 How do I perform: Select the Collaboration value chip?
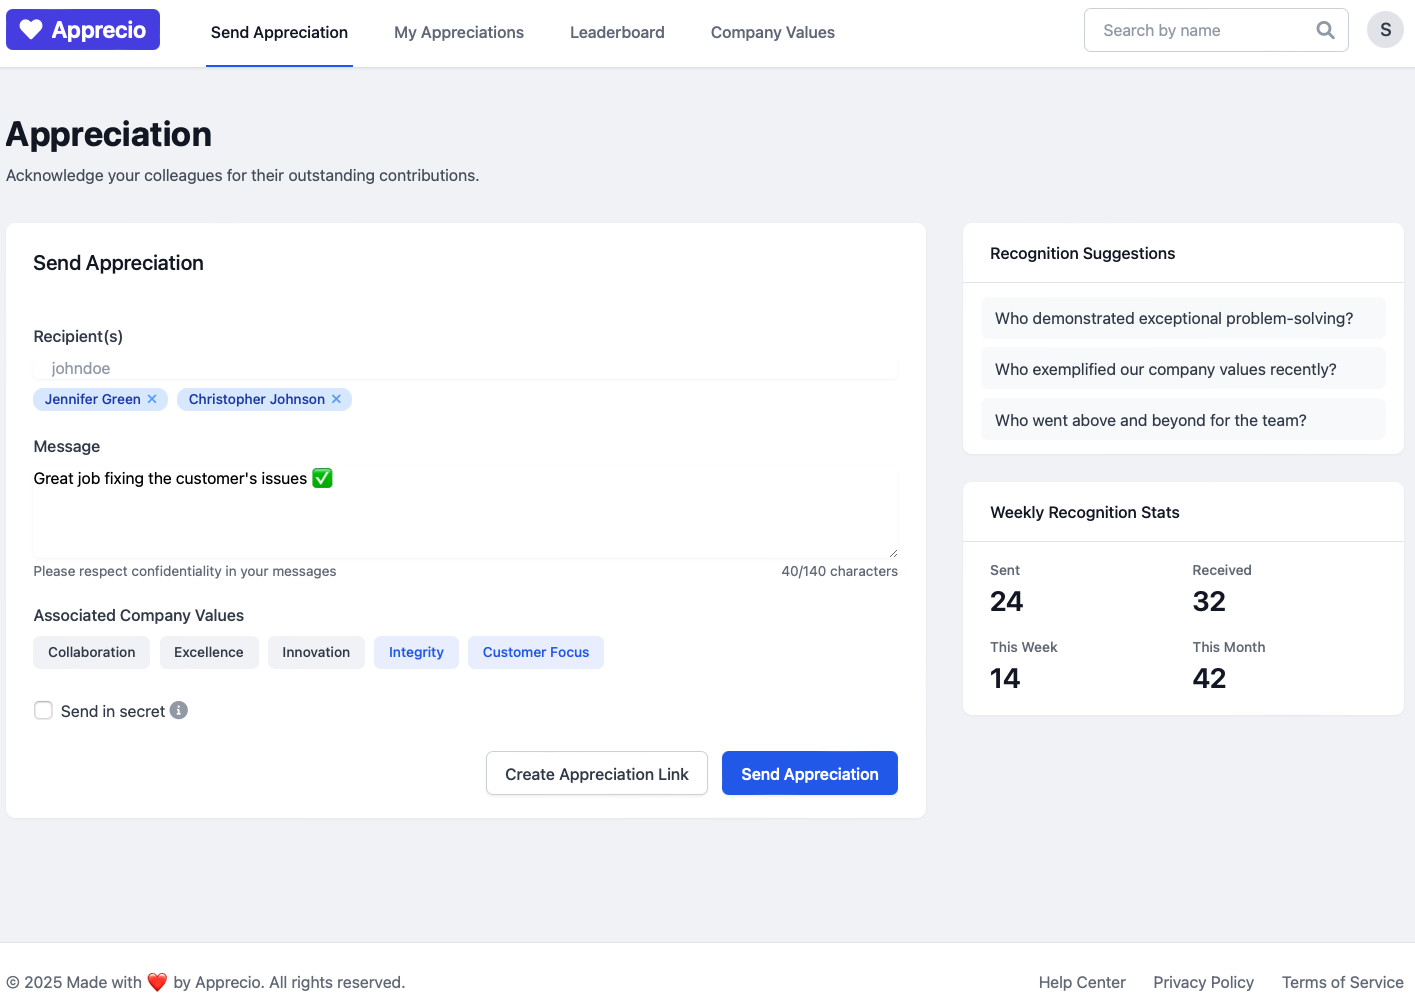click(x=91, y=653)
